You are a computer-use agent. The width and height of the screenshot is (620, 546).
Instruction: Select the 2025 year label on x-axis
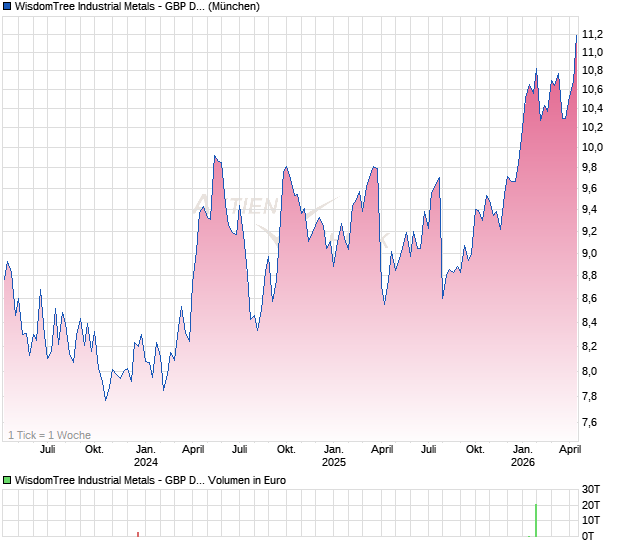tap(333, 462)
